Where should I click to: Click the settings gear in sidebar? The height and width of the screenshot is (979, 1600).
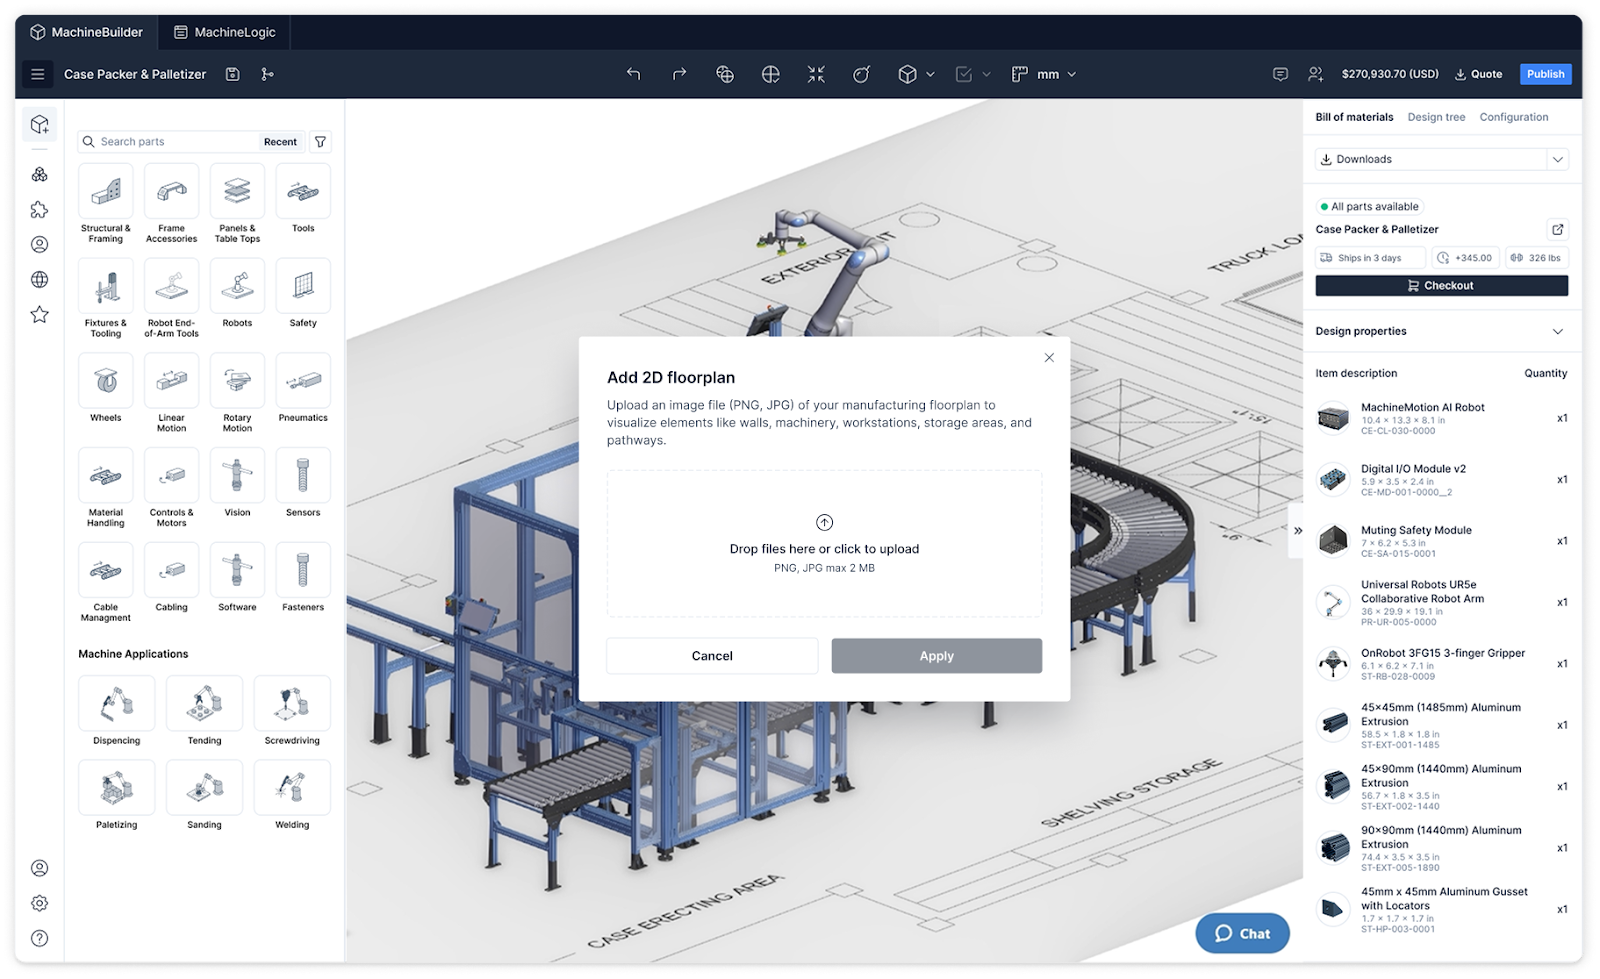coord(39,903)
